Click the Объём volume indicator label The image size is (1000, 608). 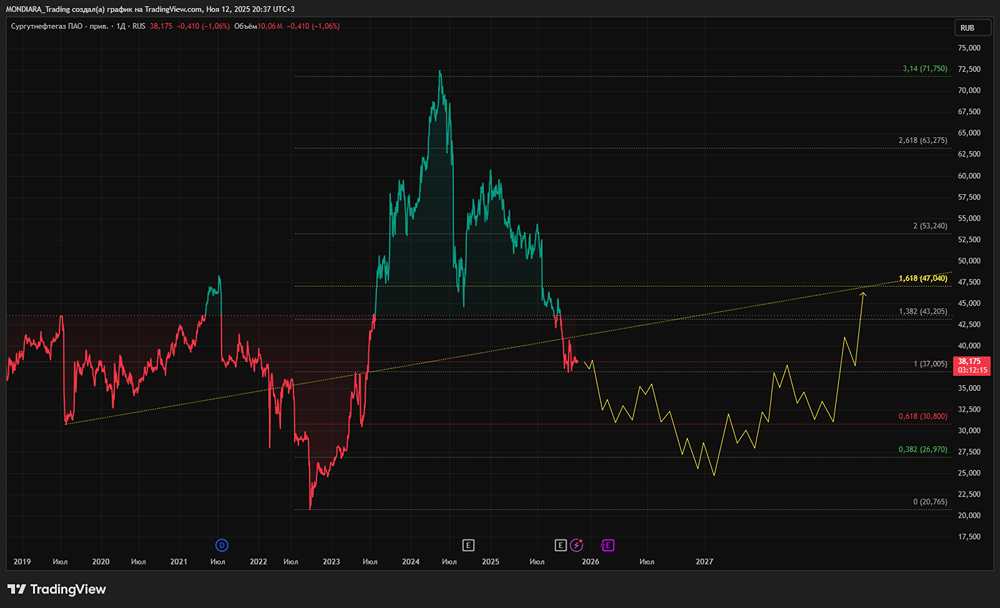pos(246,26)
